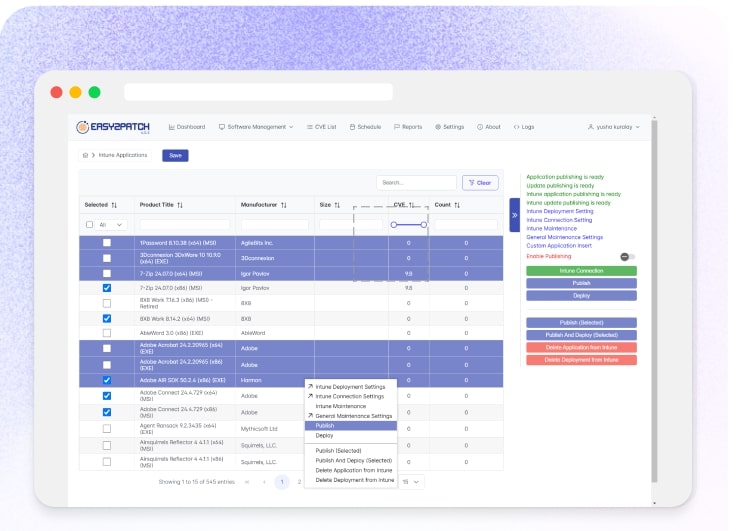Click the Manufacturer filter input
This screenshot has width=752, height=531.
[x=275, y=224]
